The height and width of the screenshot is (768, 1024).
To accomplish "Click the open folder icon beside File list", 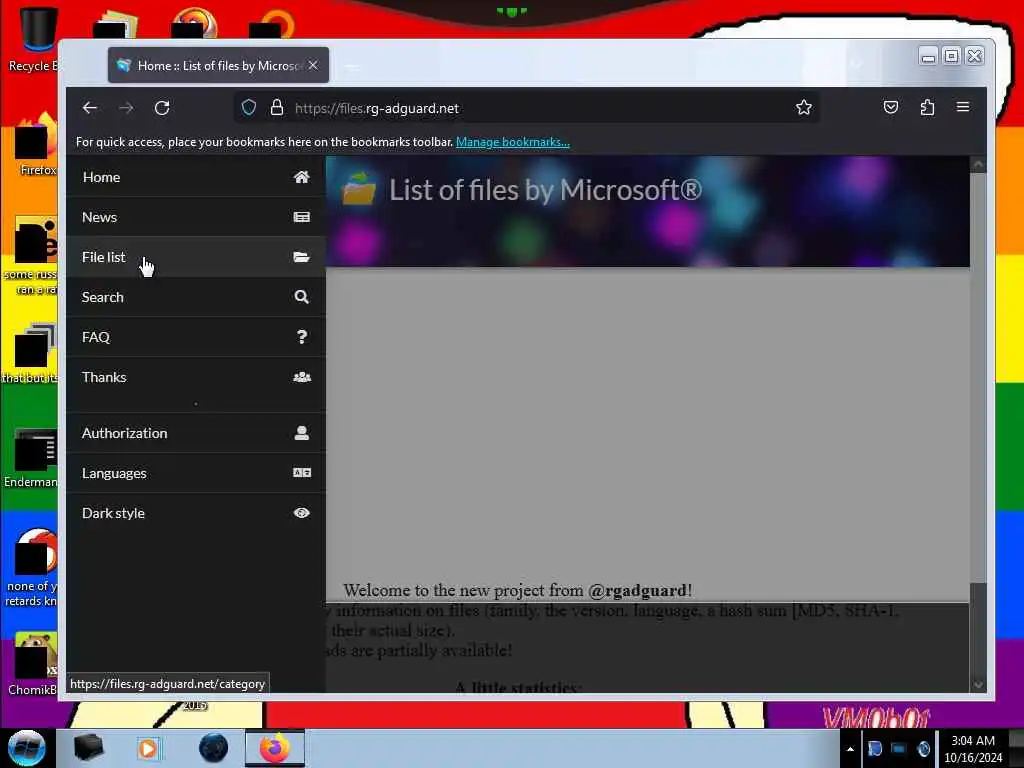I will pos(301,257).
